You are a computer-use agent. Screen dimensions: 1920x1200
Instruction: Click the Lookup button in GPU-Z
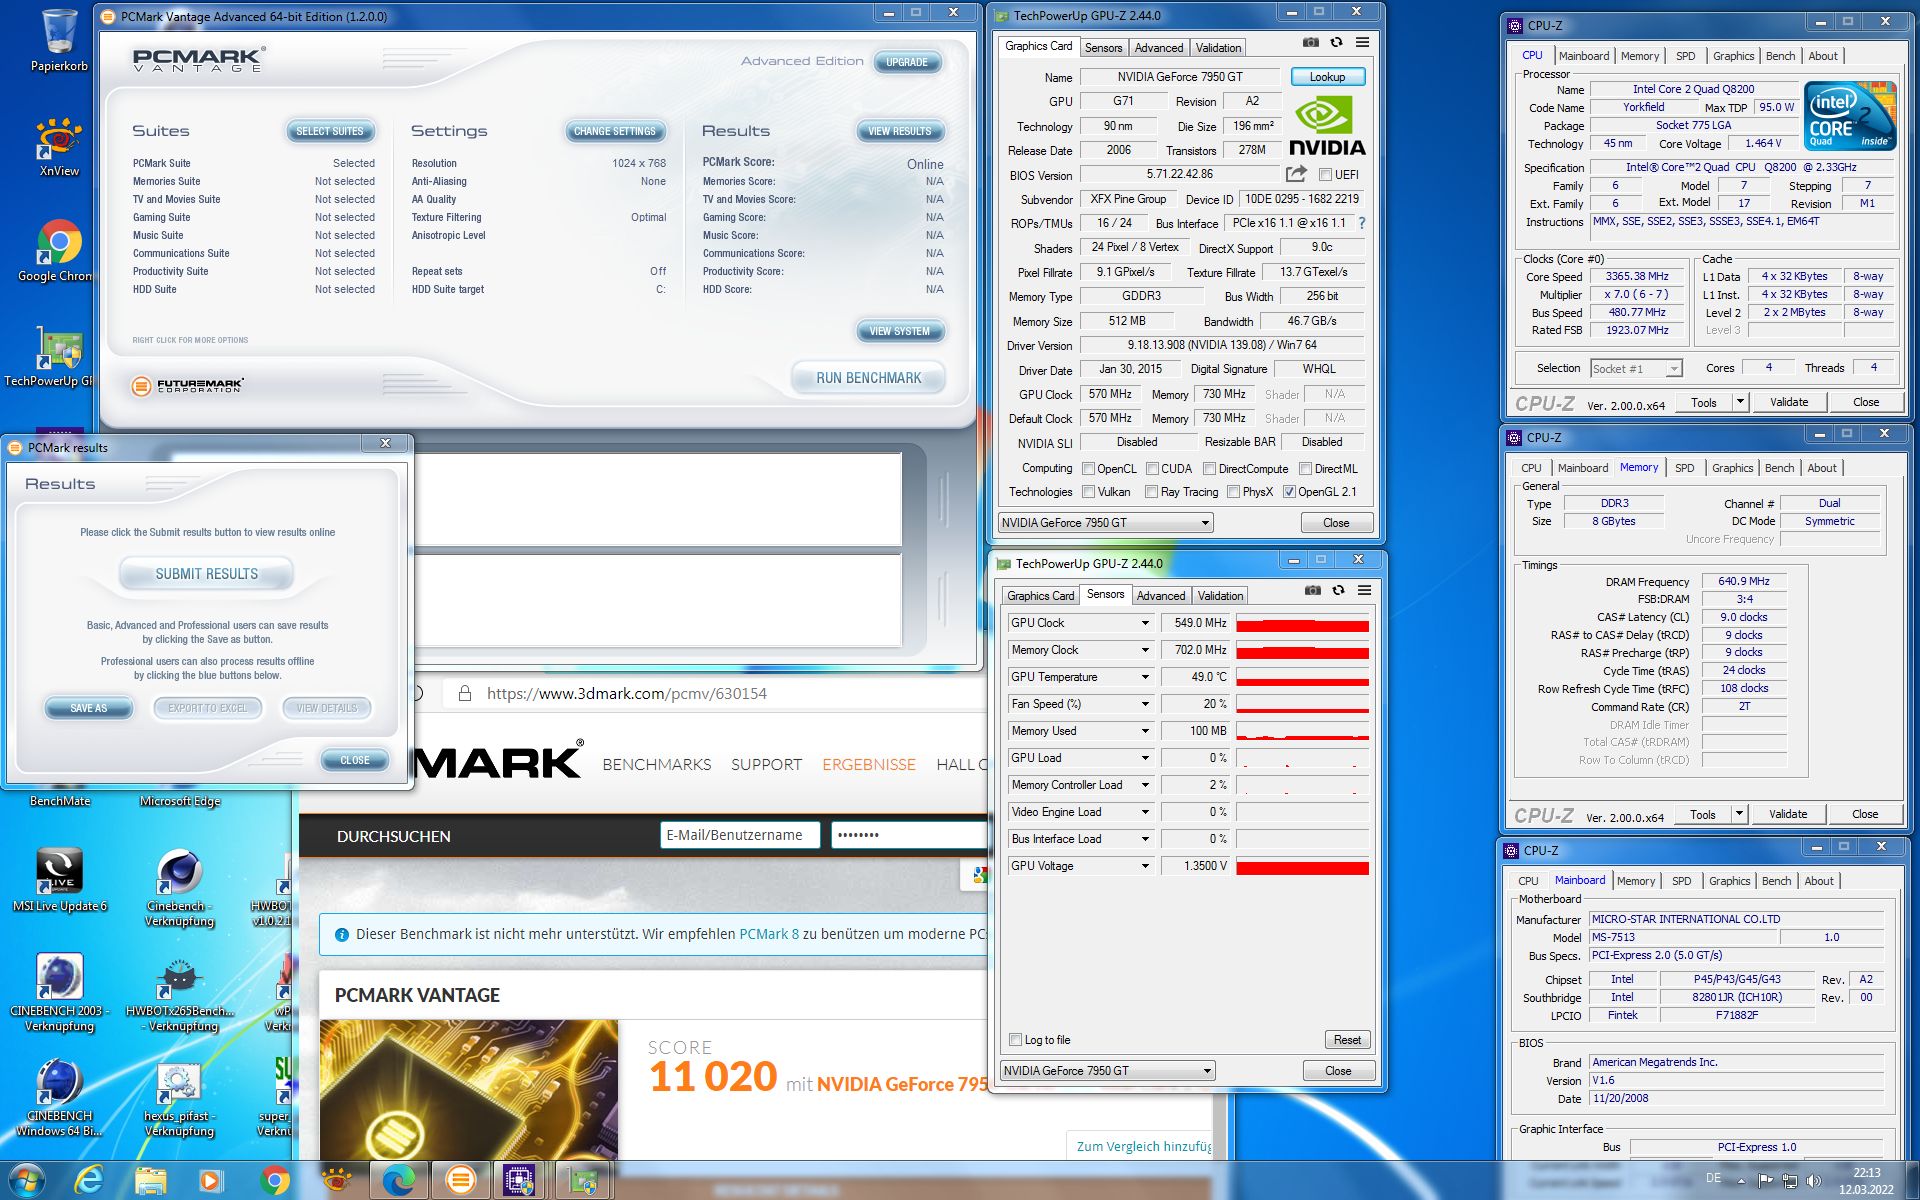[x=1327, y=77]
